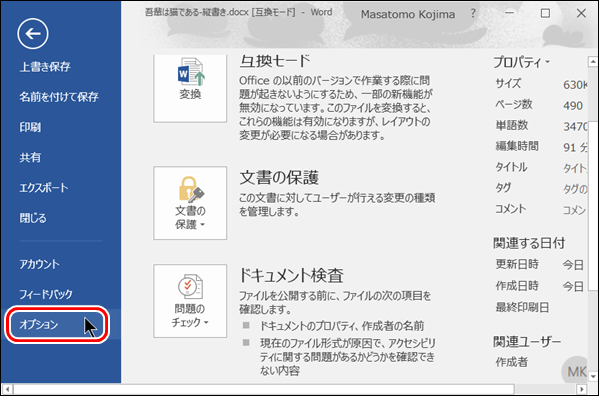The image size is (599, 396).
Task: Open the 問題のチェック dropdown button
Action: (190, 301)
